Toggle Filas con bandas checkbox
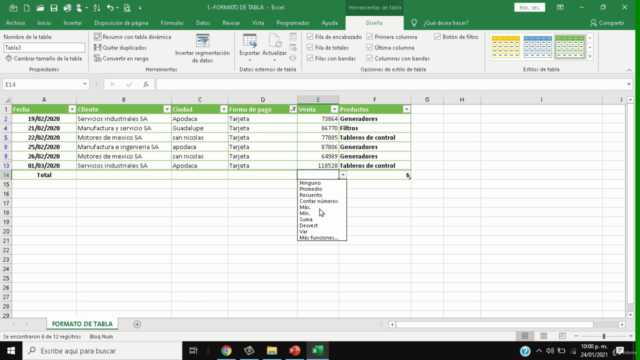Screen dimensions: 640x360 (310, 58)
